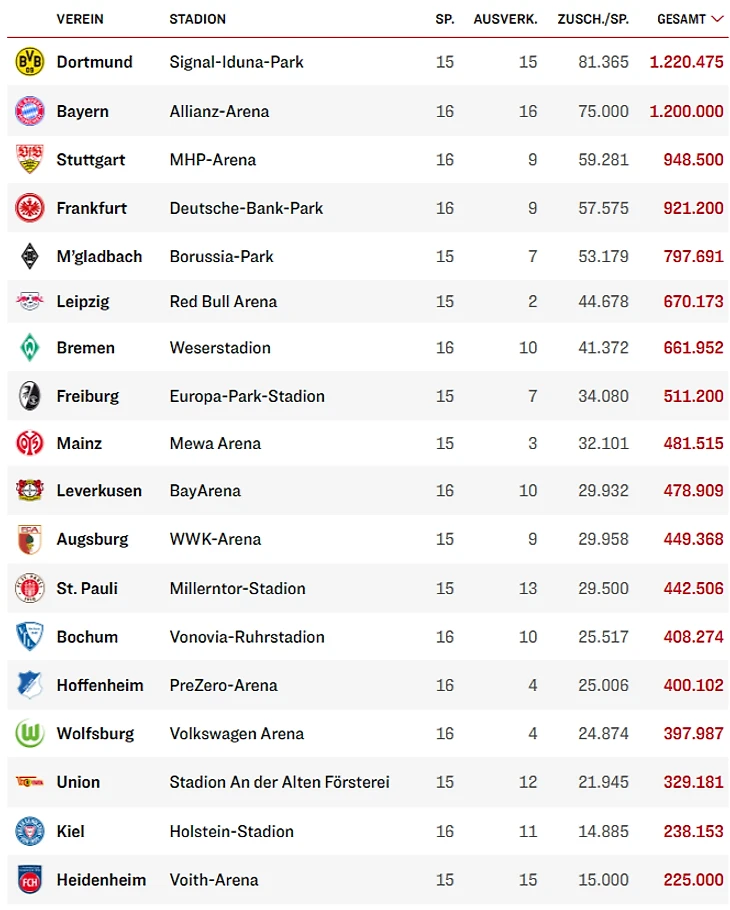Click the Holstein Kiel club logo
Viewport: 730px width, 910px height.
point(29,831)
